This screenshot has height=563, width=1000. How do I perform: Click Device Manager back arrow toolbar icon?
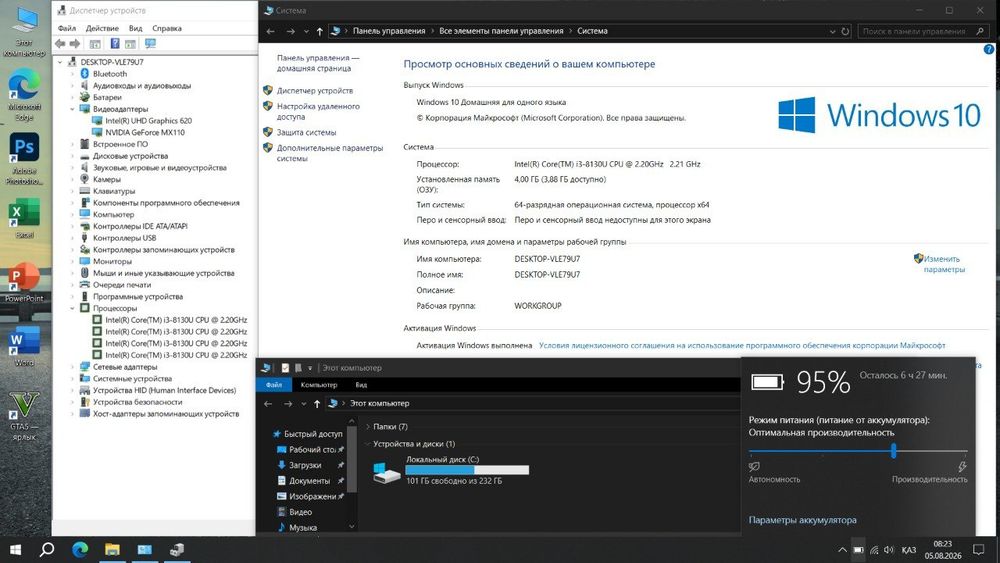pos(60,43)
